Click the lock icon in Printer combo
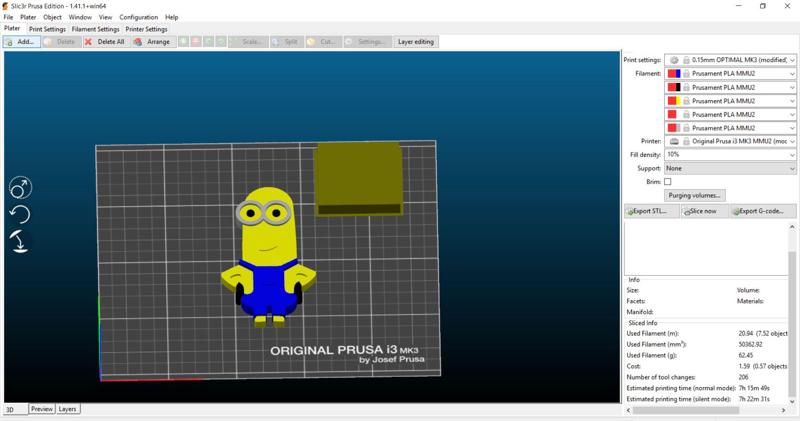The height and width of the screenshot is (421, 800). click(686, 141)
